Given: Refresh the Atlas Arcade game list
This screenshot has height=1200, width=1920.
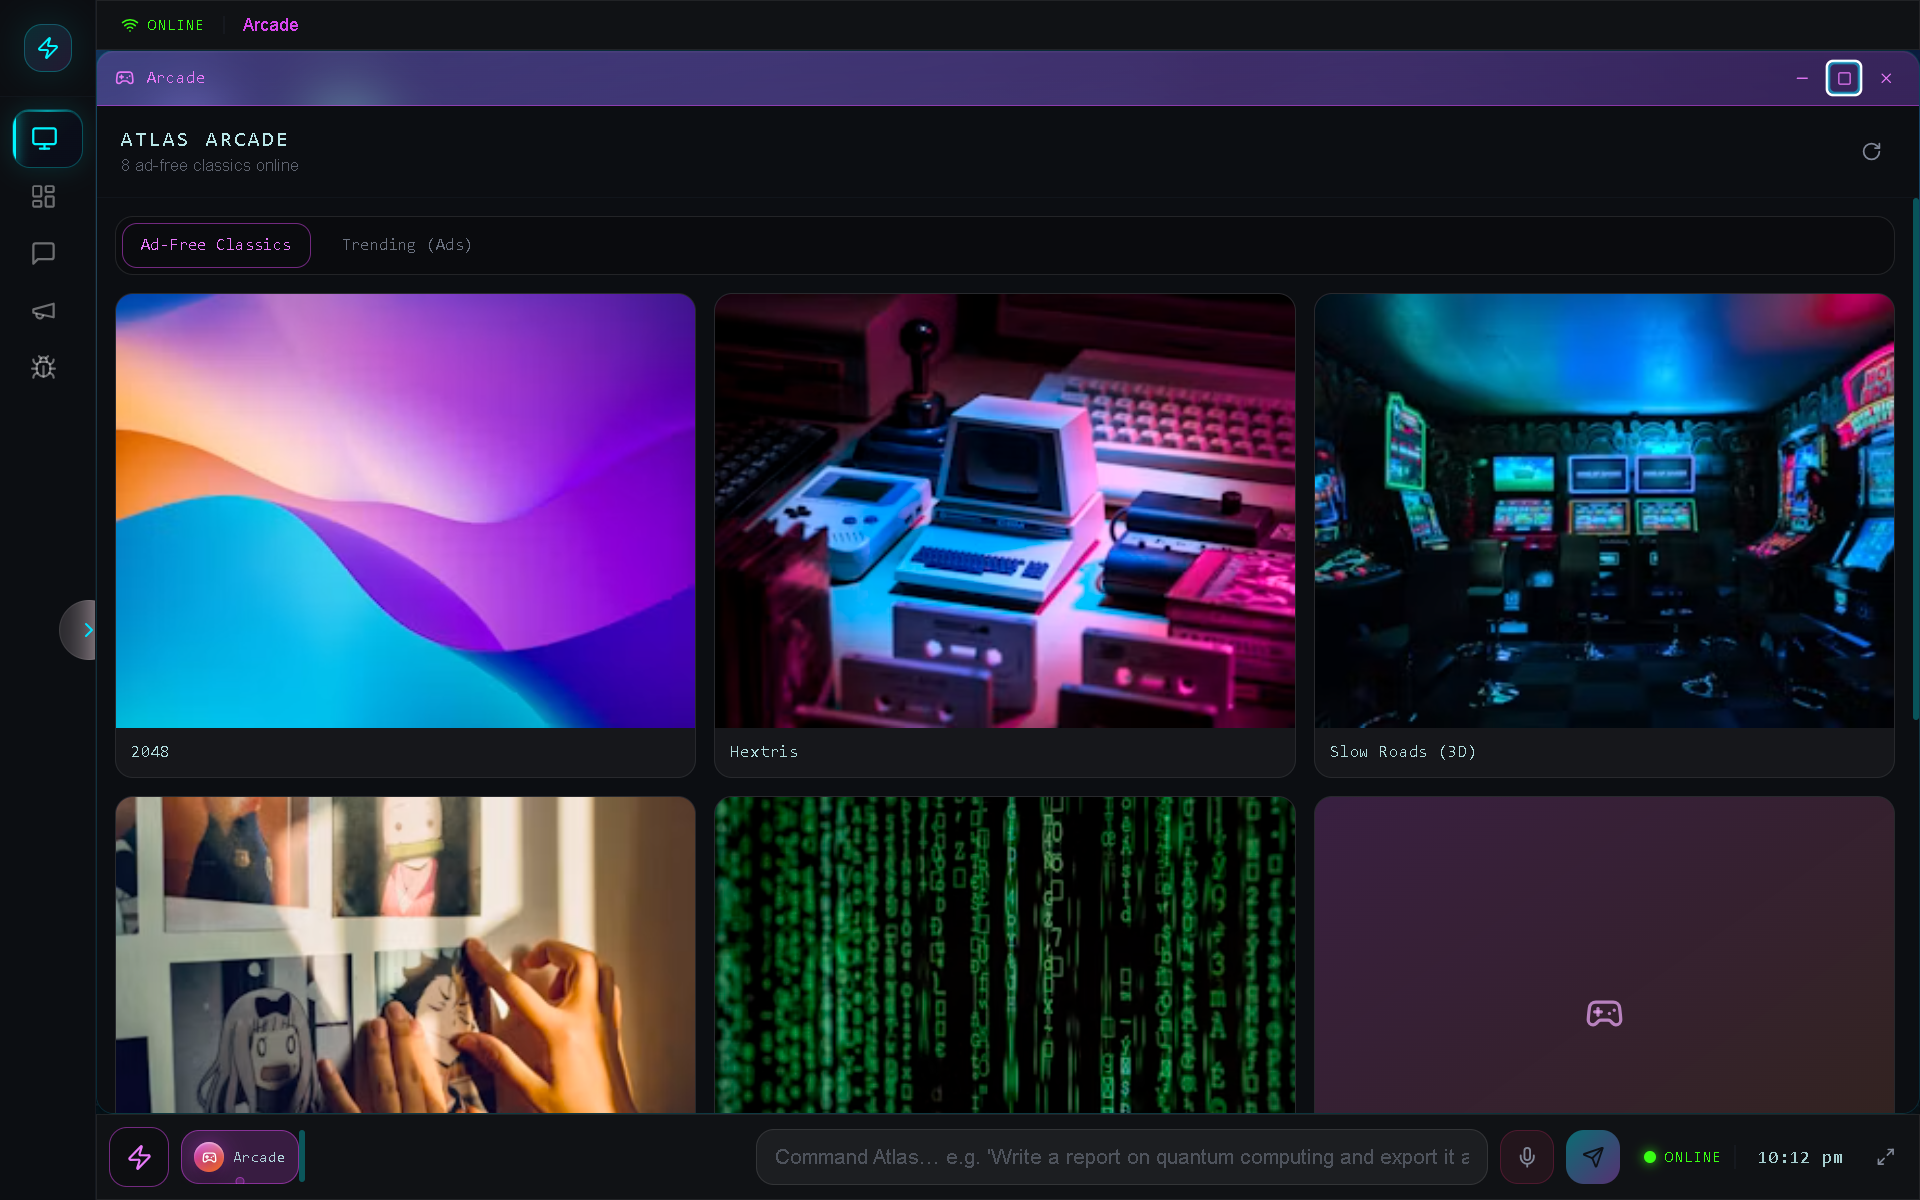Looking at the screenshot, I should tap(1871, 151).
